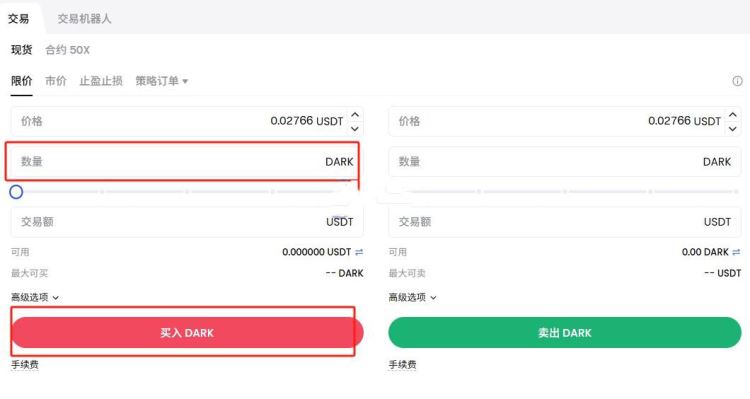Click the buy amount slider handle

coord(16,192)
